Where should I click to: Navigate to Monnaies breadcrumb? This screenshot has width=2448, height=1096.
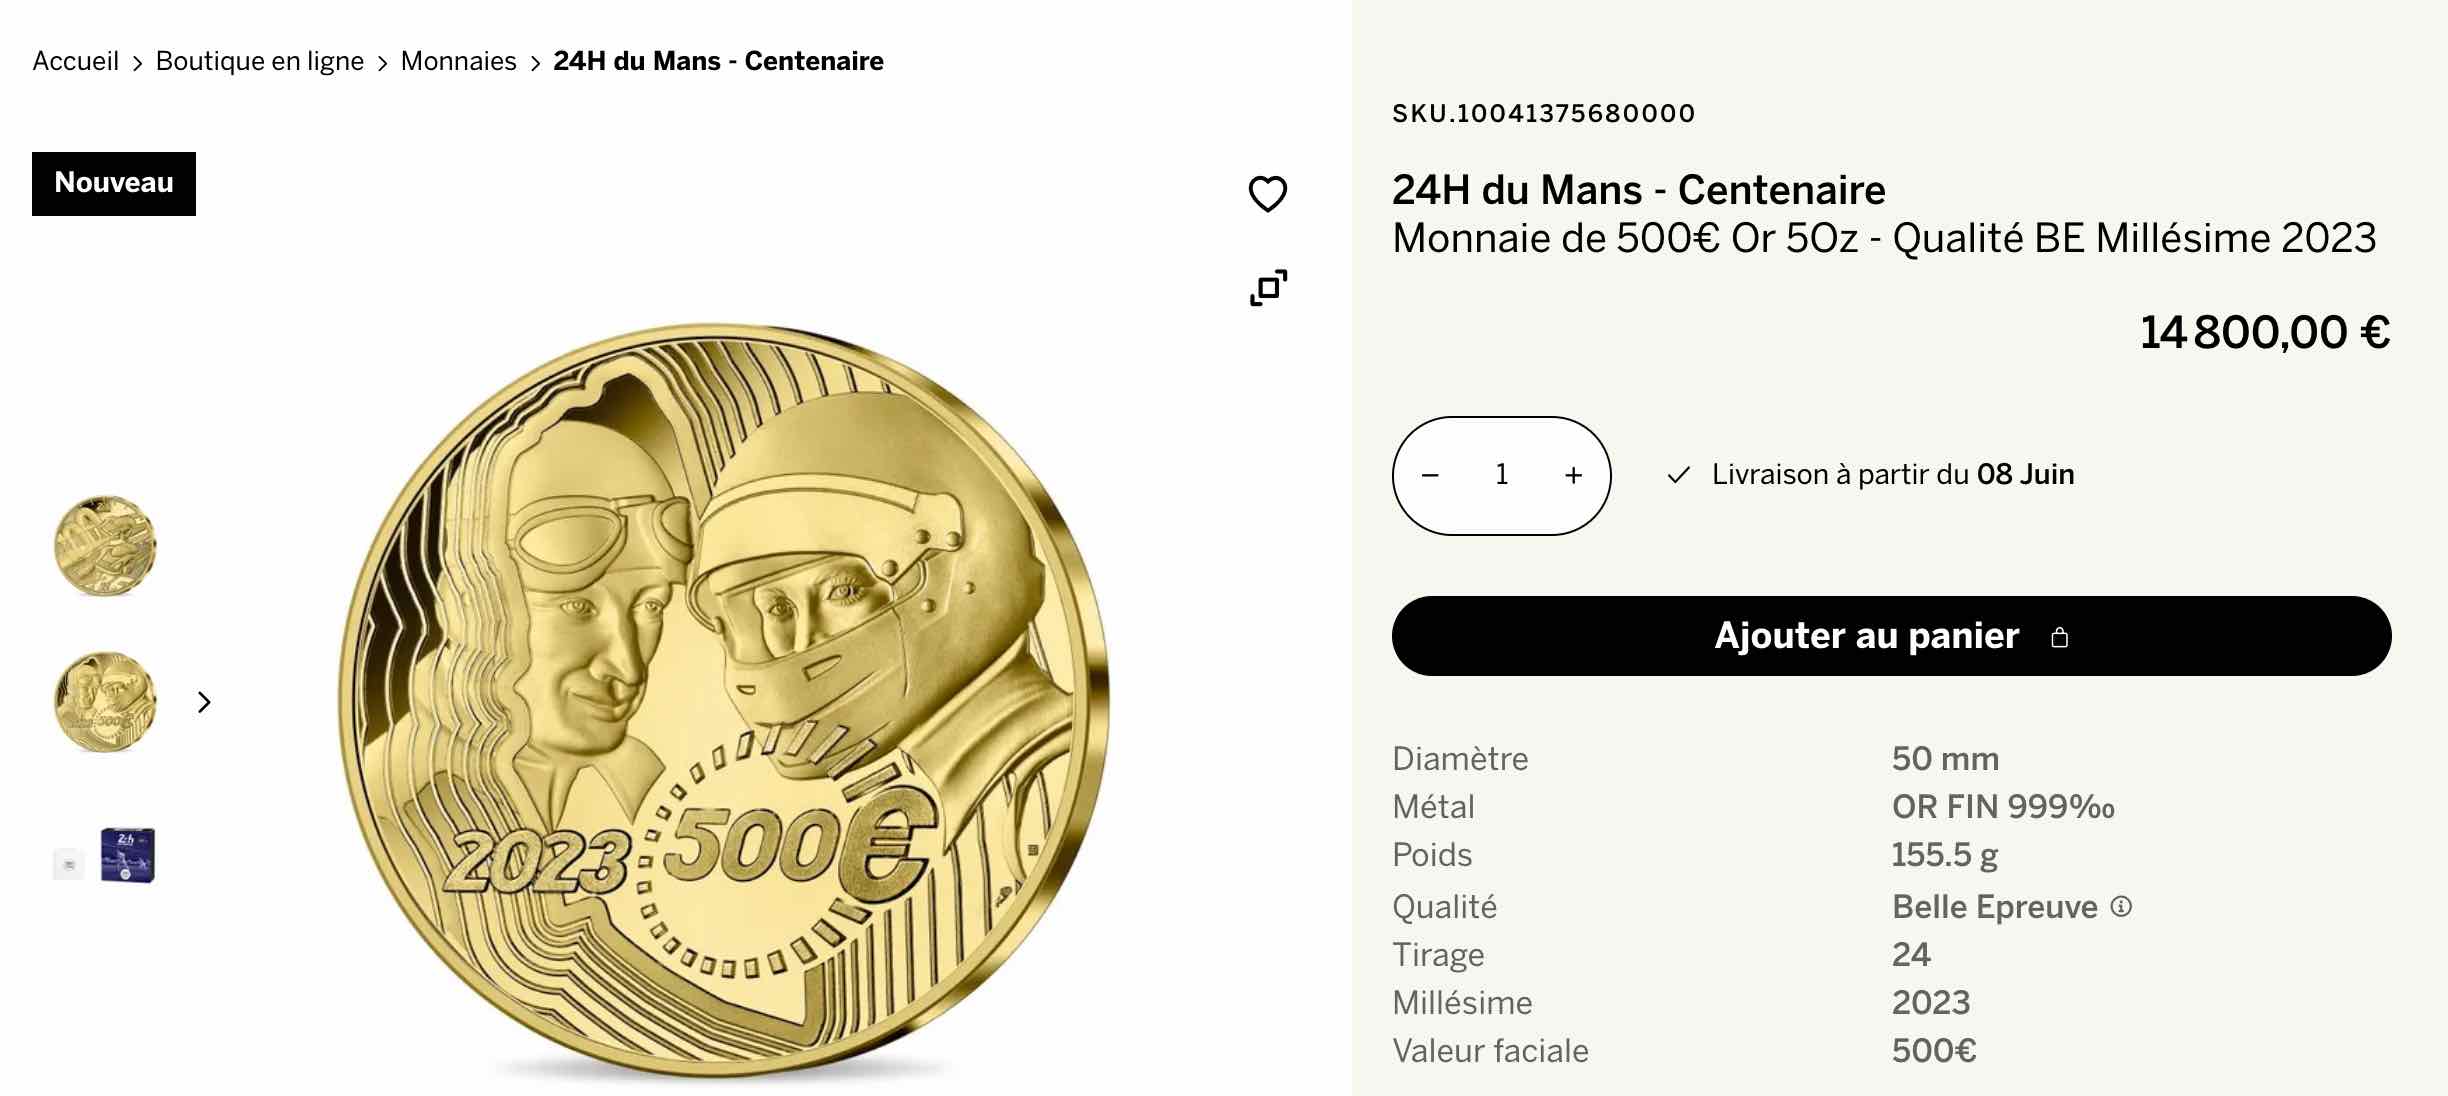point(458,61)
